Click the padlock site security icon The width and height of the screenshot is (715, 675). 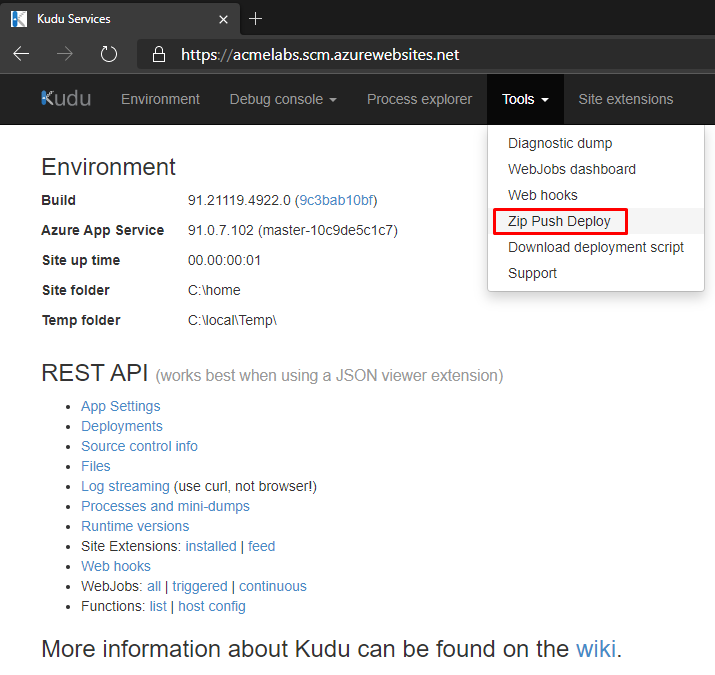pyautogui.click(x=159, y=54)
